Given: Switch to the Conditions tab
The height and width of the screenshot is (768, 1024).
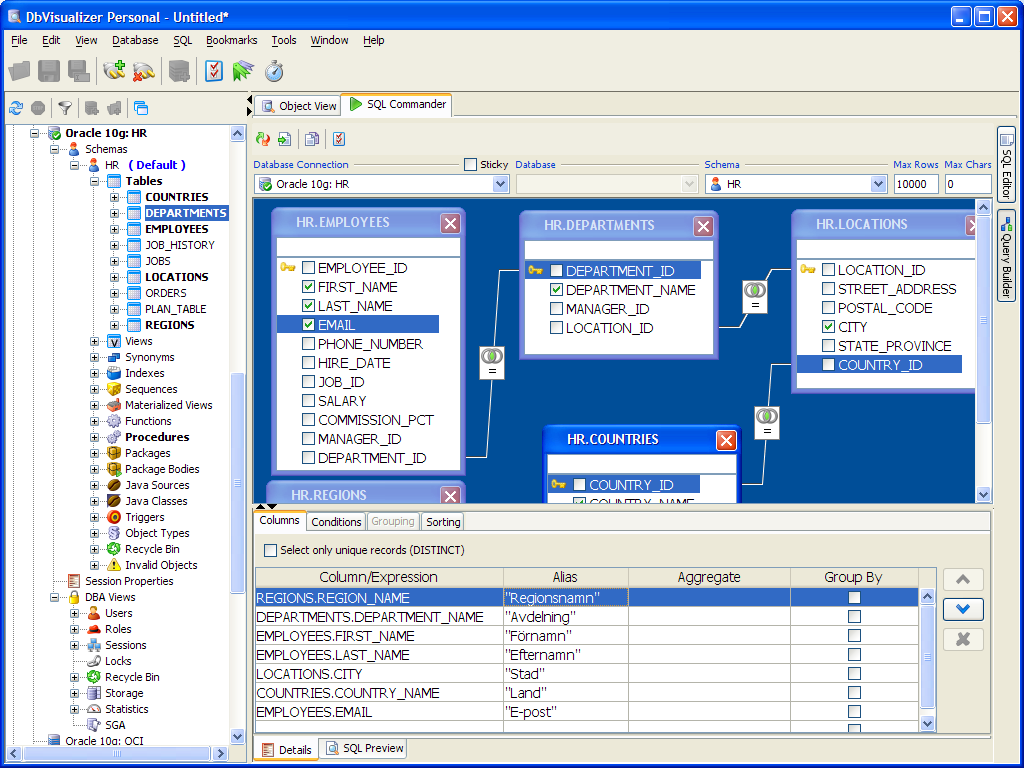Looking at the screenshot, I should (336, 522).
